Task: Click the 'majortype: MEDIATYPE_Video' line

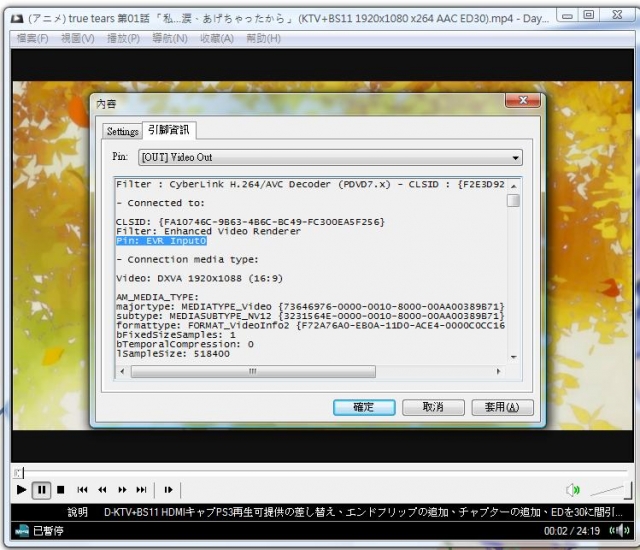Action: point(310,306)
